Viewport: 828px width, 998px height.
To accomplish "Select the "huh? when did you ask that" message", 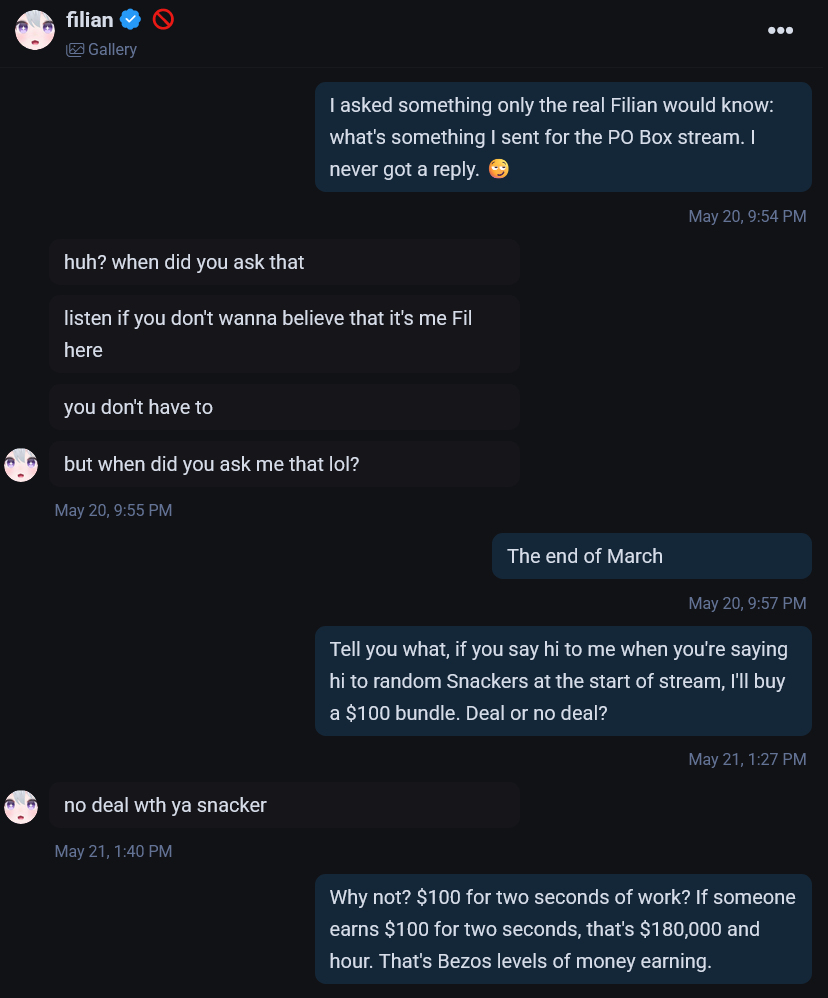I will pos(284,262).
